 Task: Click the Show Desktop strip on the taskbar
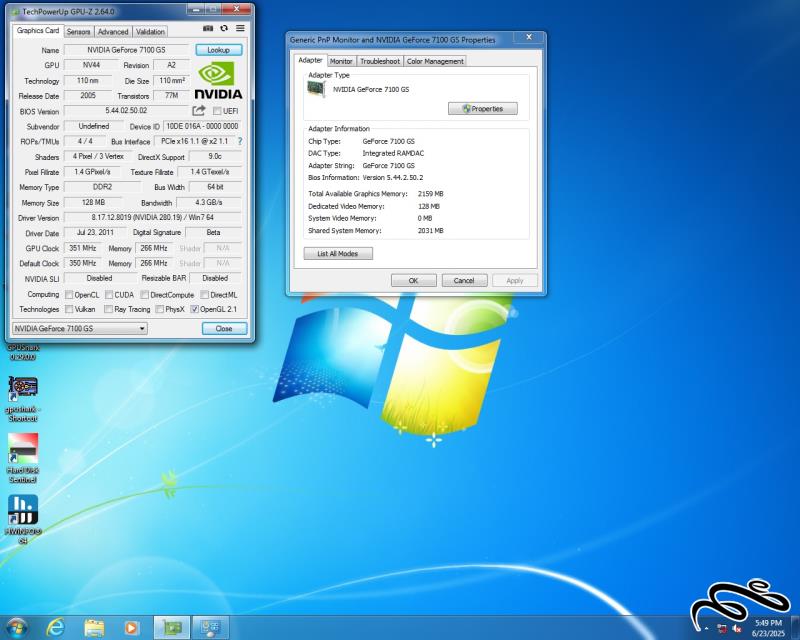tap(795, 627)
